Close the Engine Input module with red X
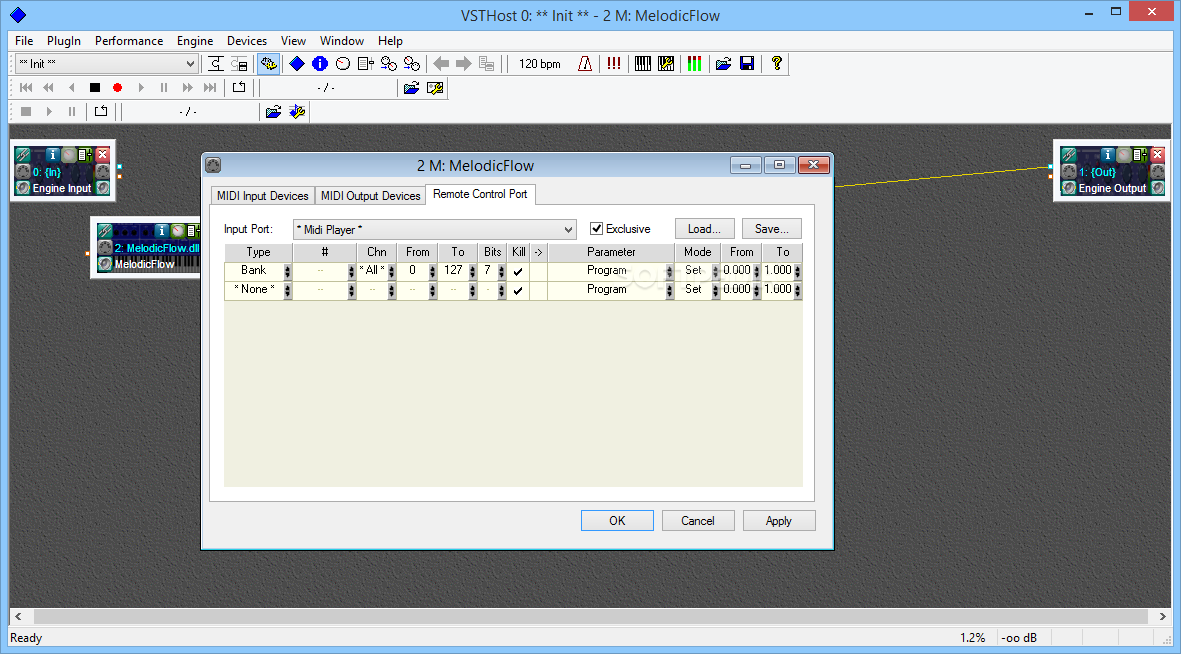 (x=102, y=154)
